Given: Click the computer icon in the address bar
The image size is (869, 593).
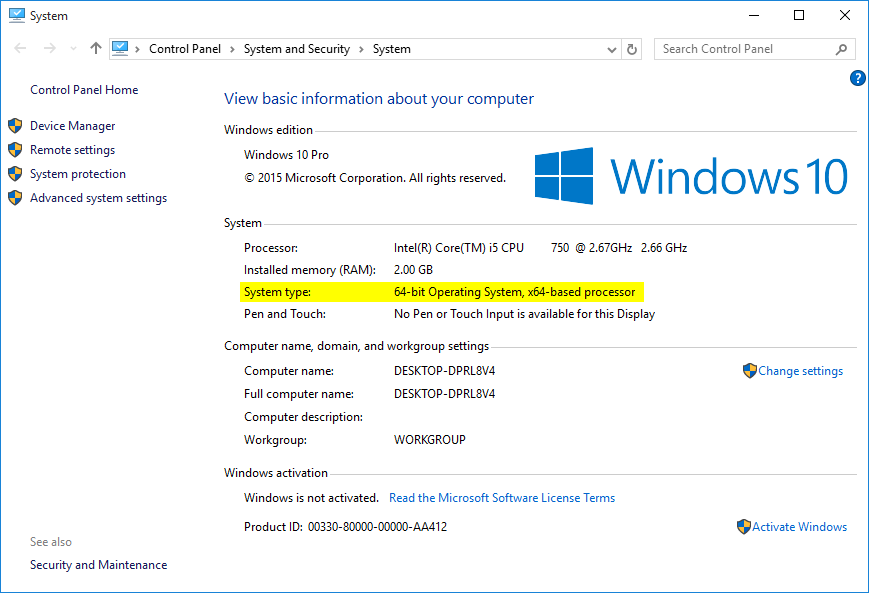Looking at the screenshot, I should pos(120,49).
